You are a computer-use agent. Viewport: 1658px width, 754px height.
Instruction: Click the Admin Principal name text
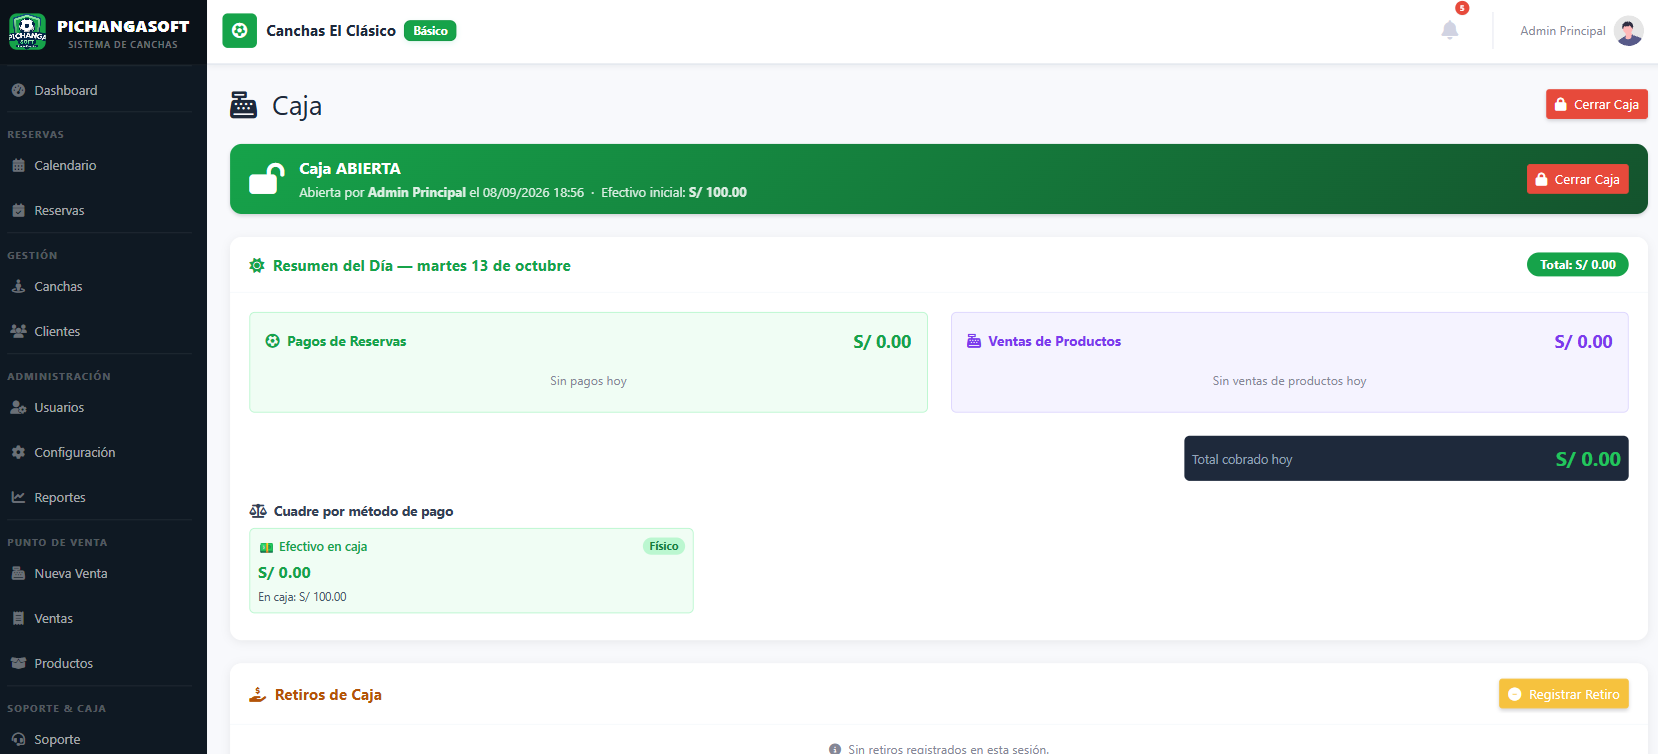click(x=1562, y=31)
